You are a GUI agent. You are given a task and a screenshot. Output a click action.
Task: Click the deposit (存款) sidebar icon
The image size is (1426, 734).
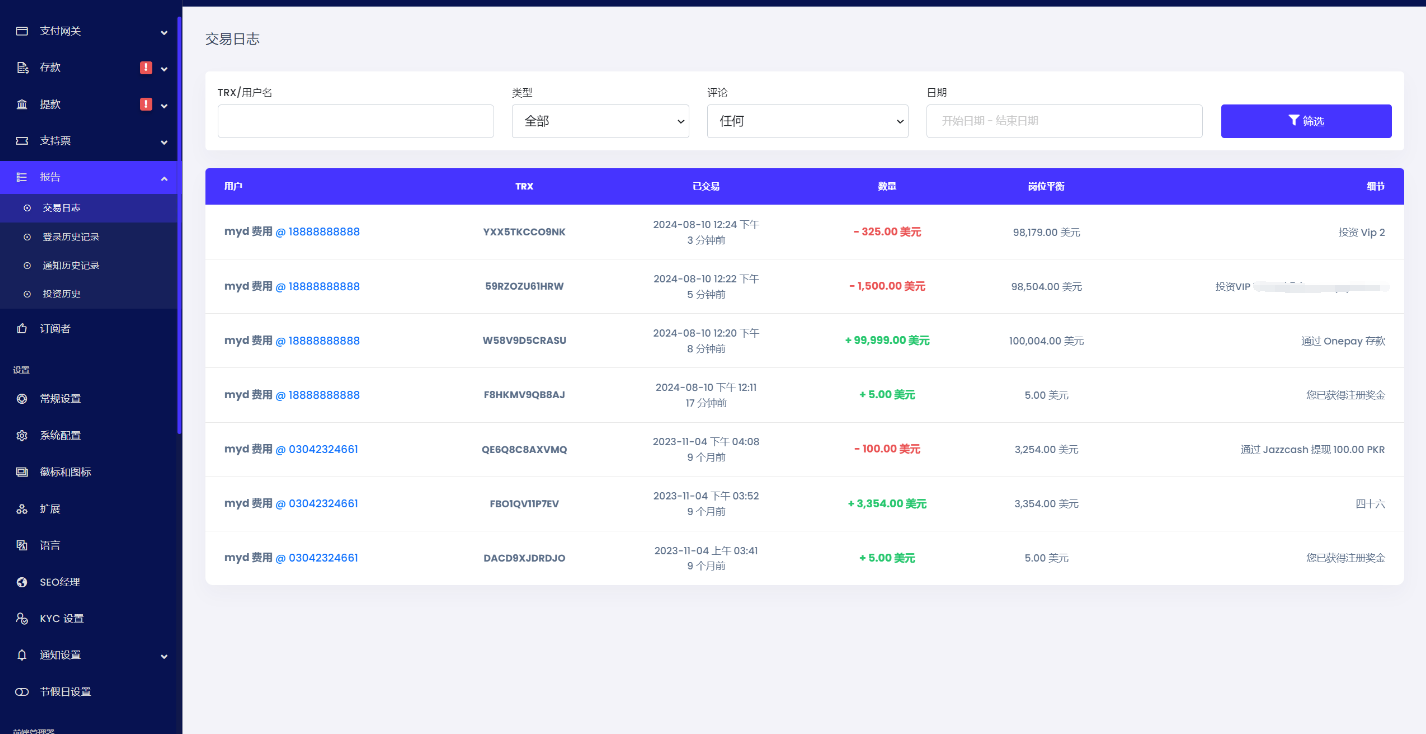tap(22, 68)
